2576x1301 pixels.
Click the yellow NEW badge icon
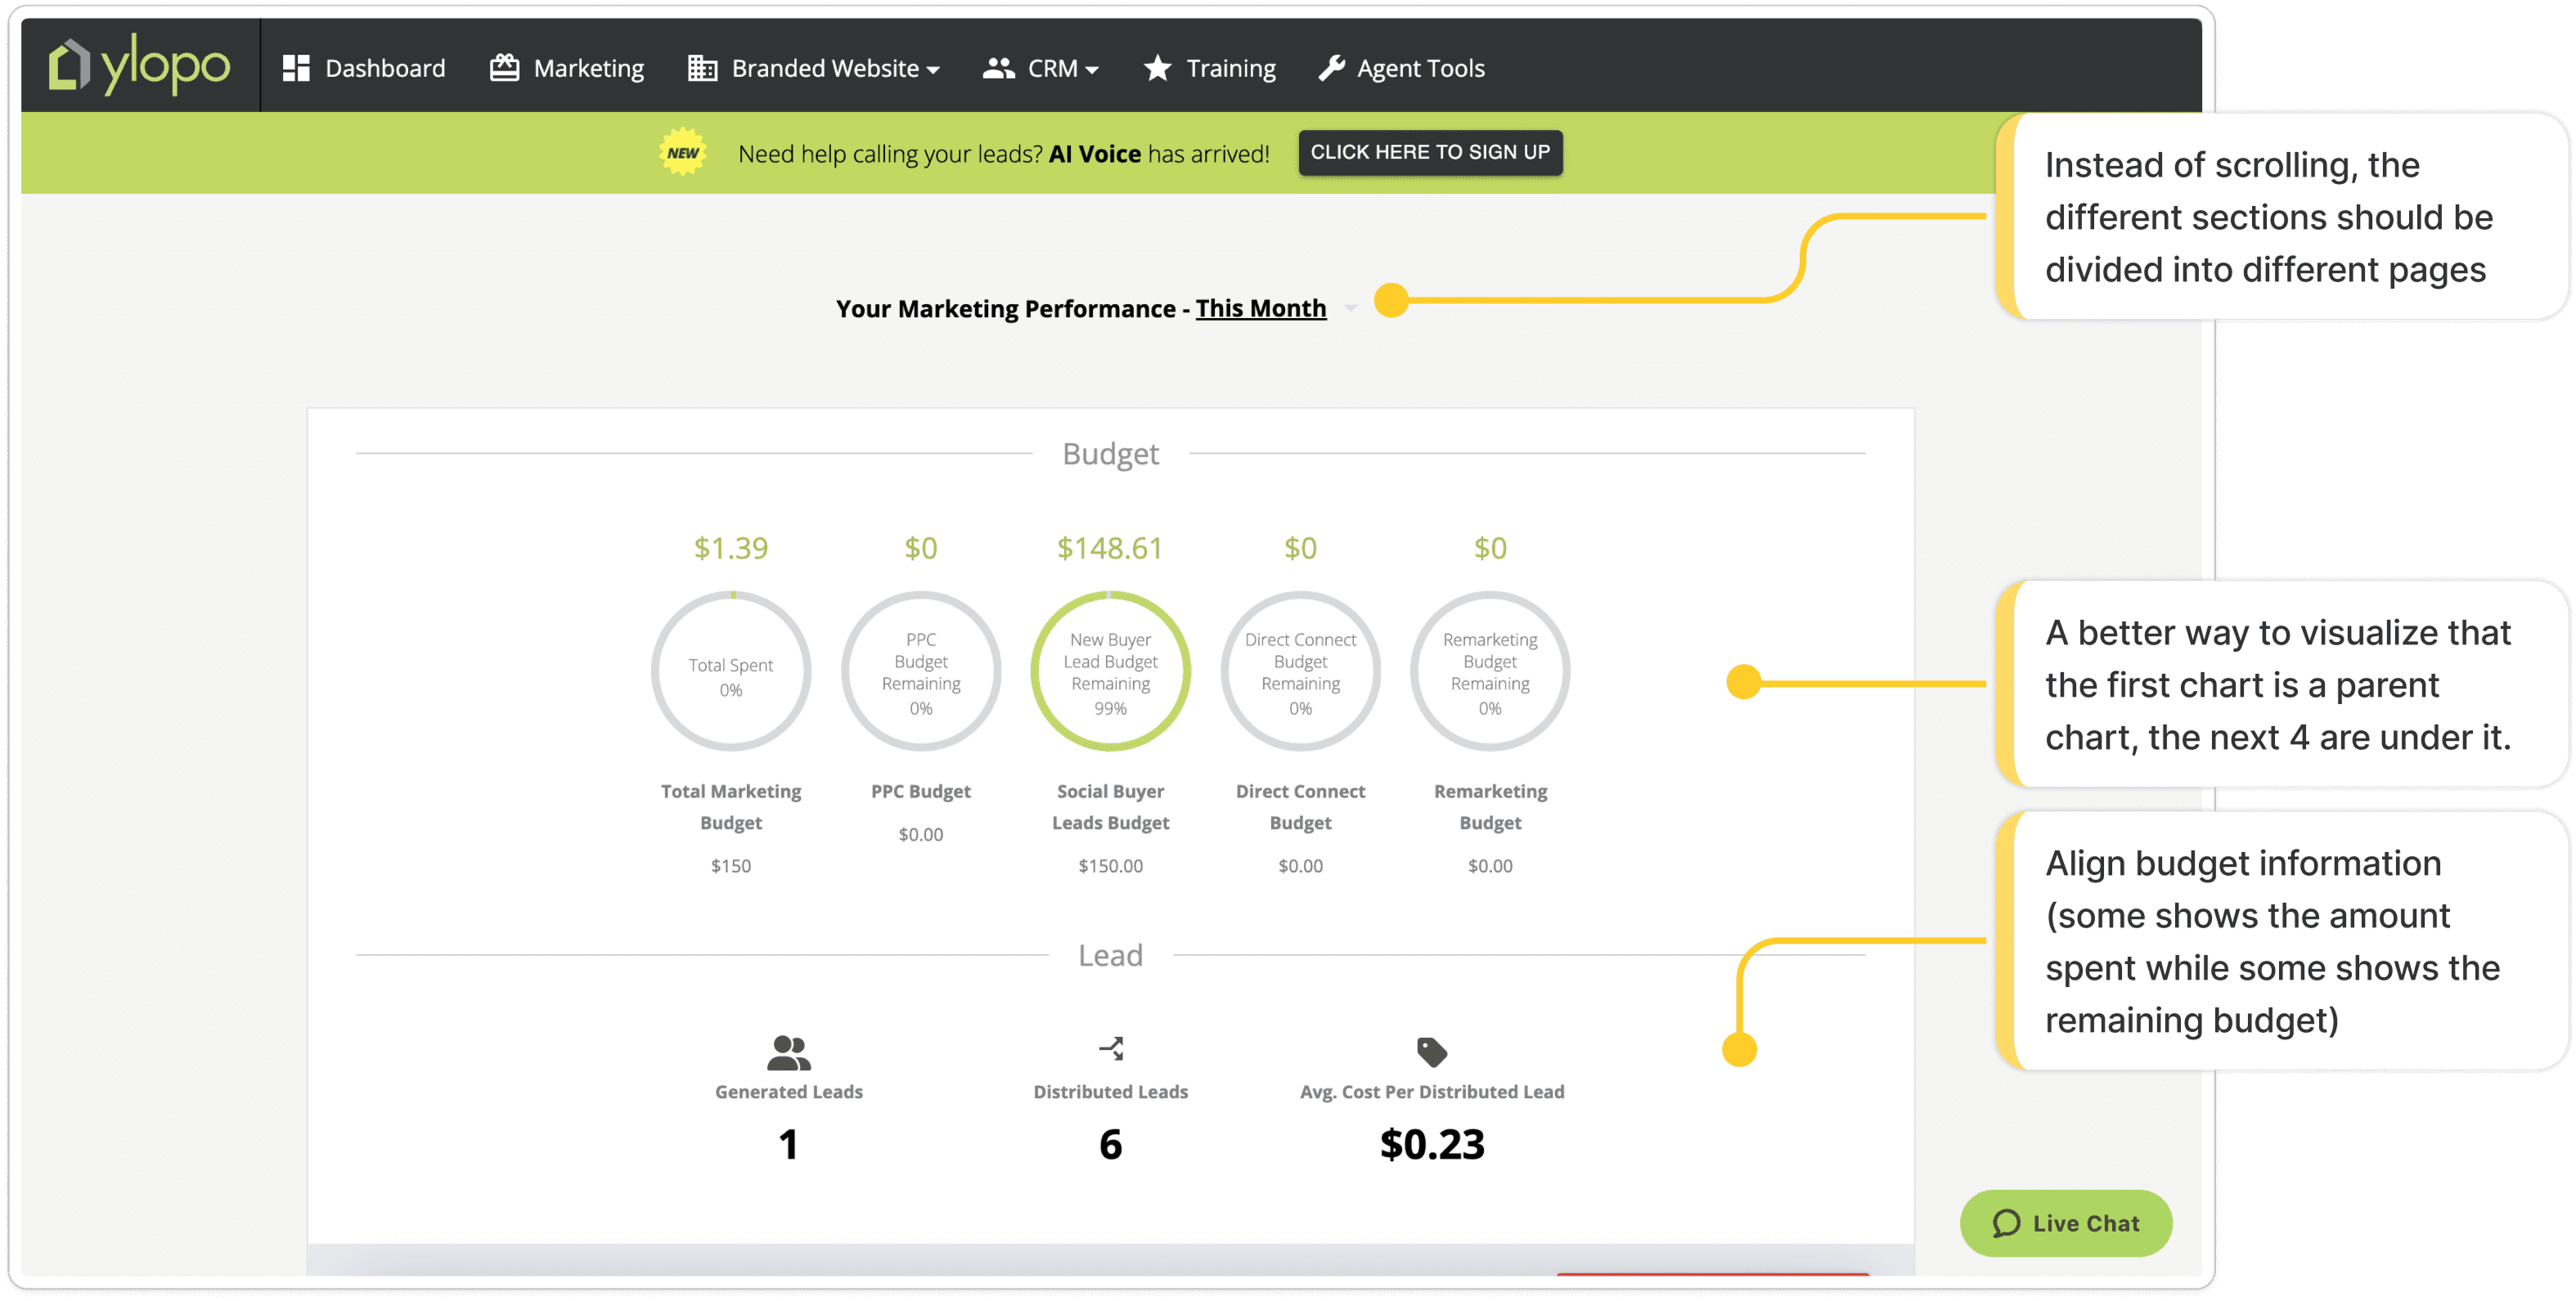pyautogui.click(x=683, y=153)
